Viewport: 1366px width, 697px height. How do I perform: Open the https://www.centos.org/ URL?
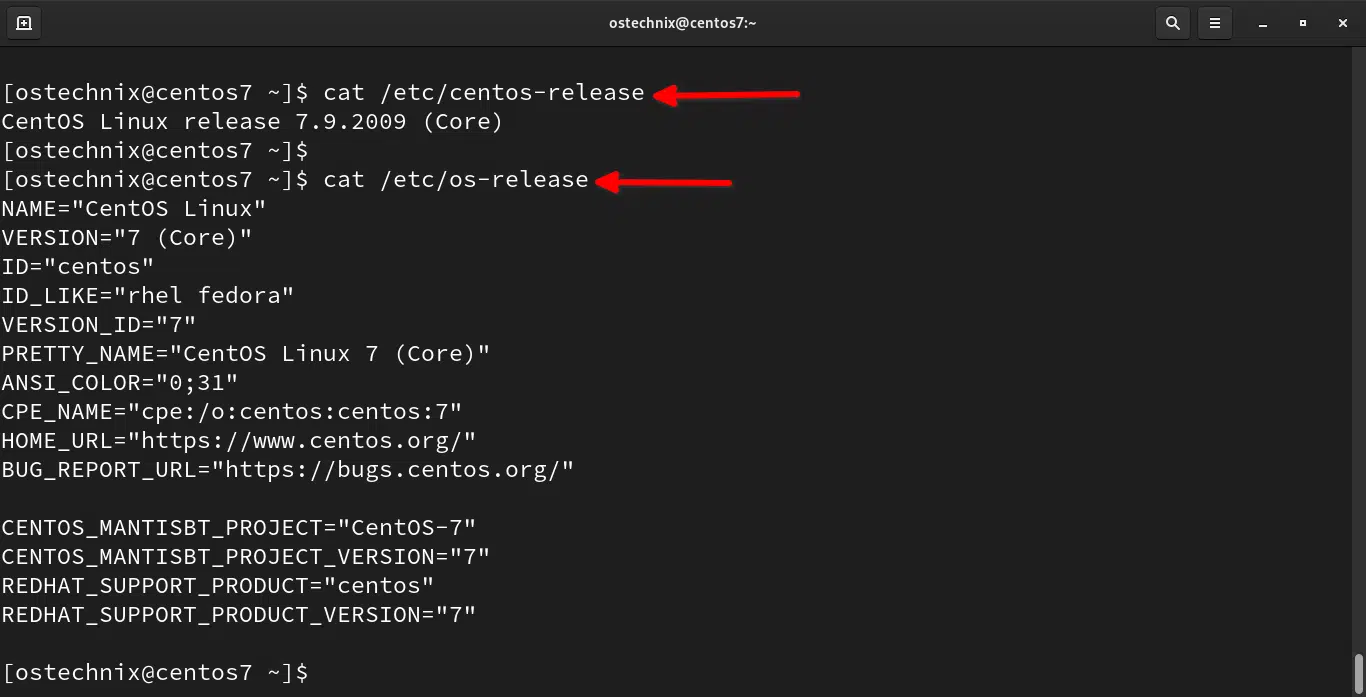[308, 440]
